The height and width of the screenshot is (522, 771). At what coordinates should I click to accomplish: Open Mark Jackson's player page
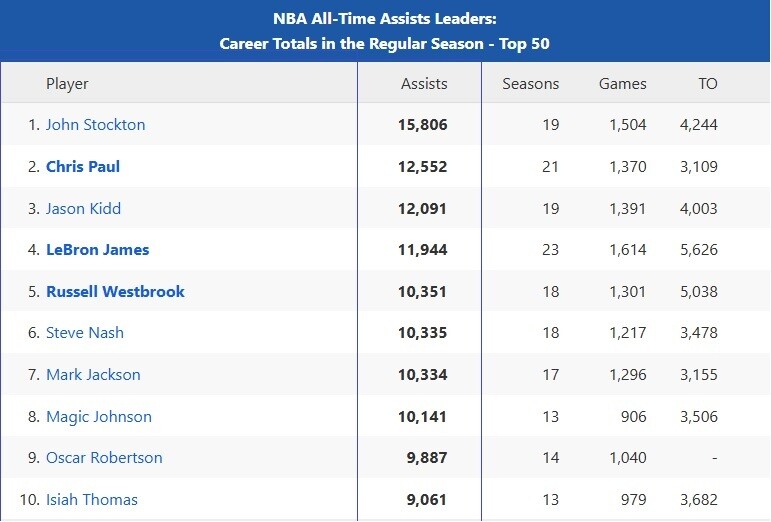tap(93, 375)
